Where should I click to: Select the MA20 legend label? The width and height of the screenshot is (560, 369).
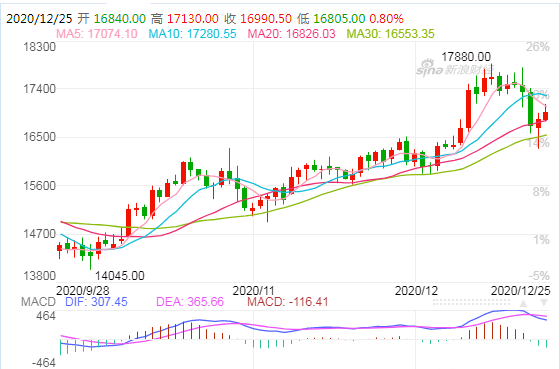[x=291, y=34]
